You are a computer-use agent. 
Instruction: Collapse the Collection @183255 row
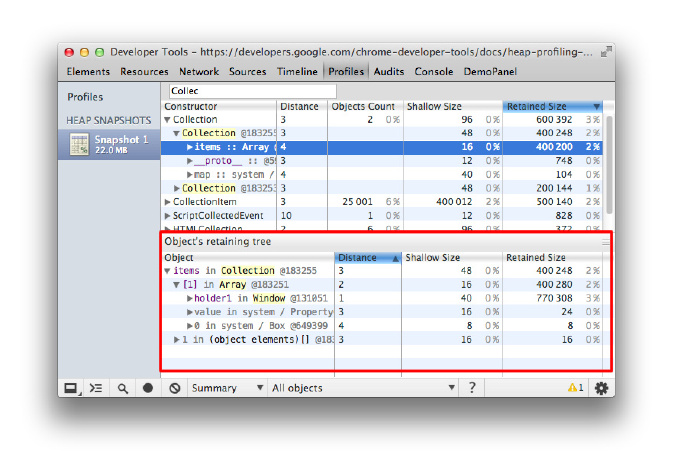[176, 133]
